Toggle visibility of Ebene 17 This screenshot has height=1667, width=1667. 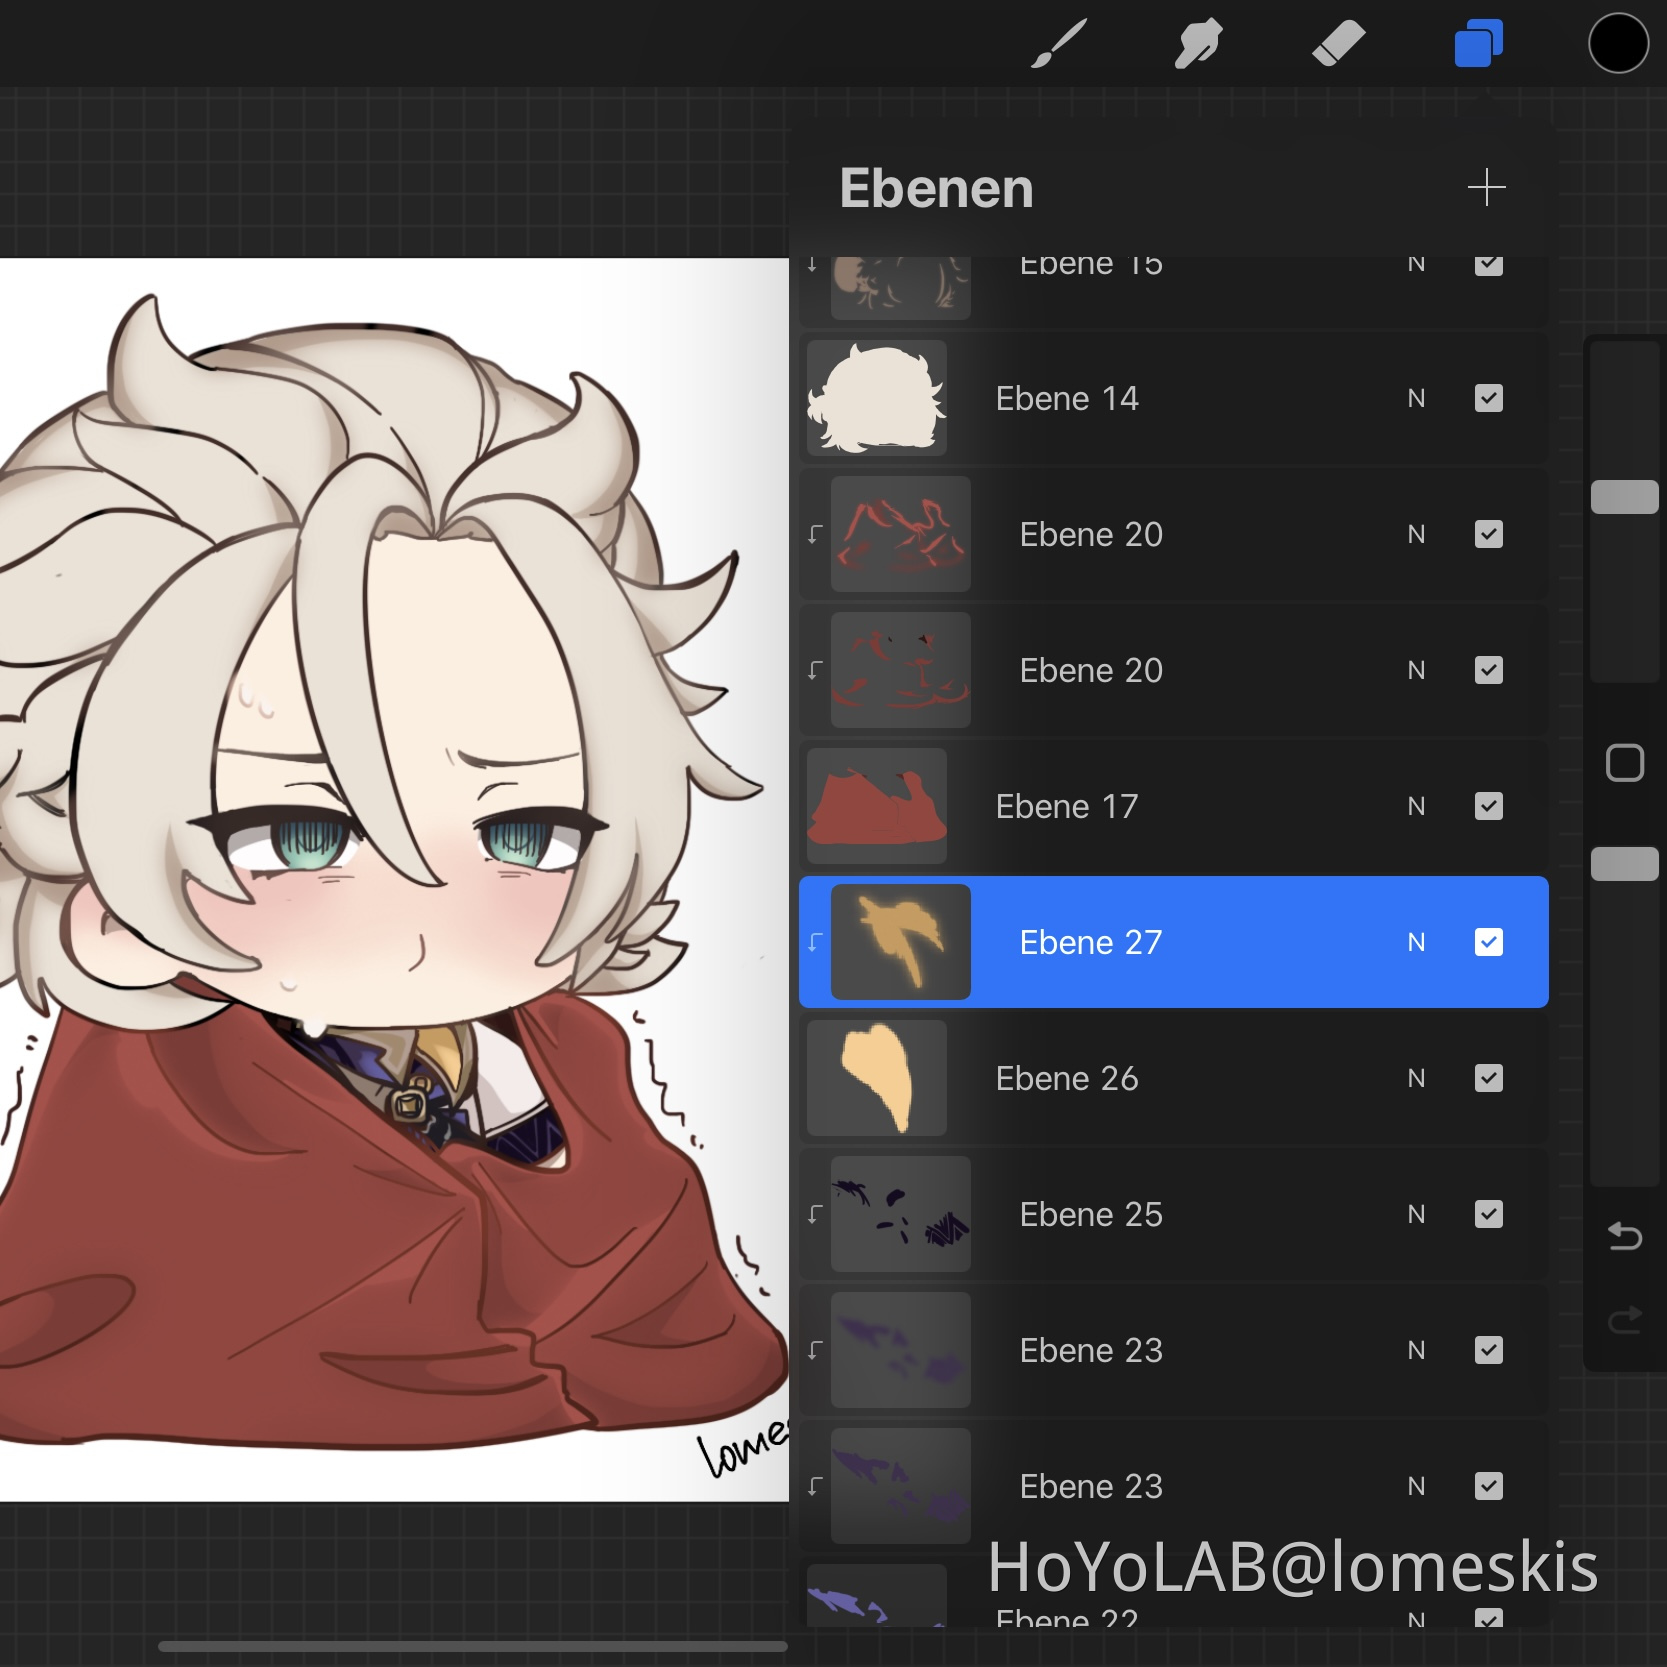(x=1489, y=806)
